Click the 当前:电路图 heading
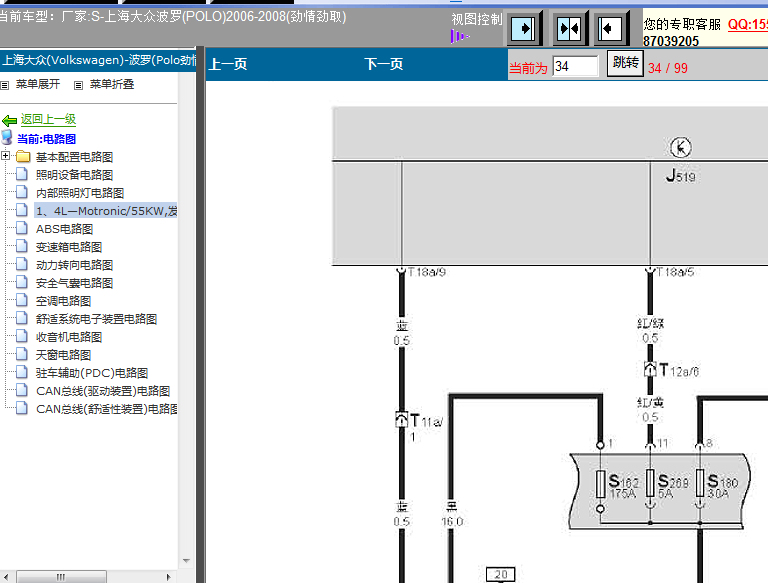 click(47, 139)
